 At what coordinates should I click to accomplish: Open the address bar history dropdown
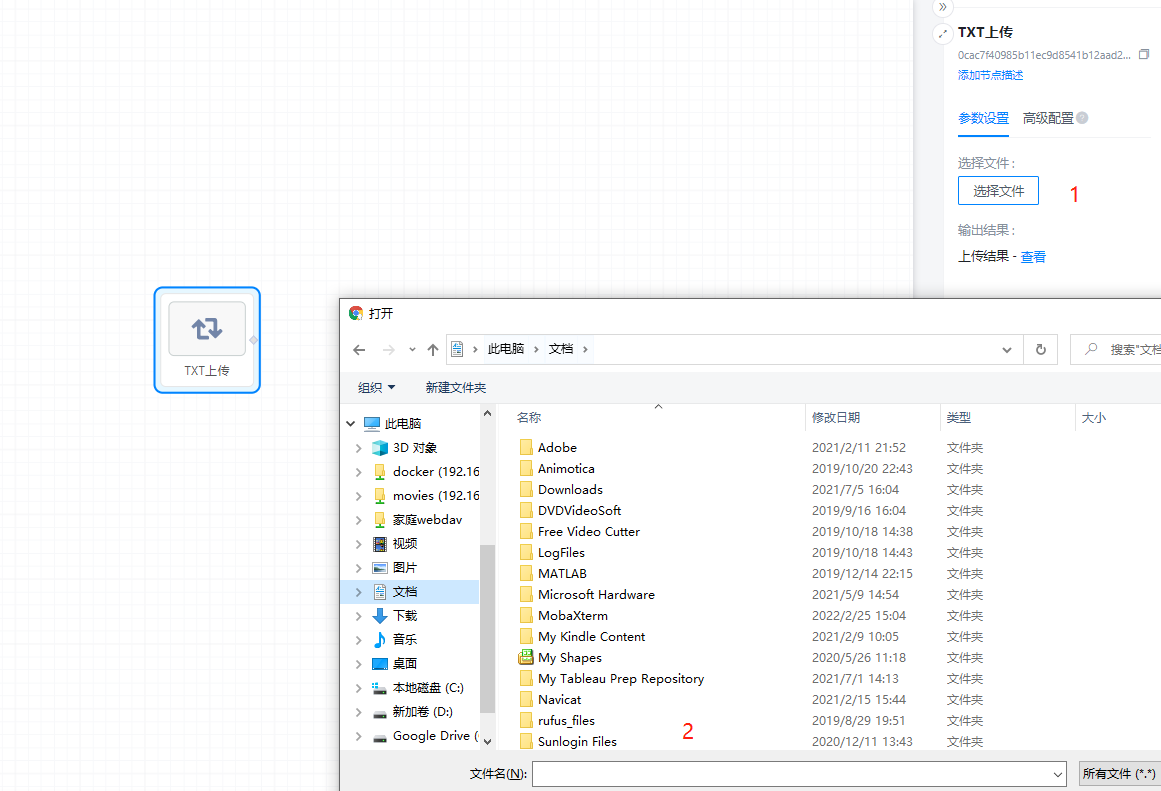(x=1007, y=350)
